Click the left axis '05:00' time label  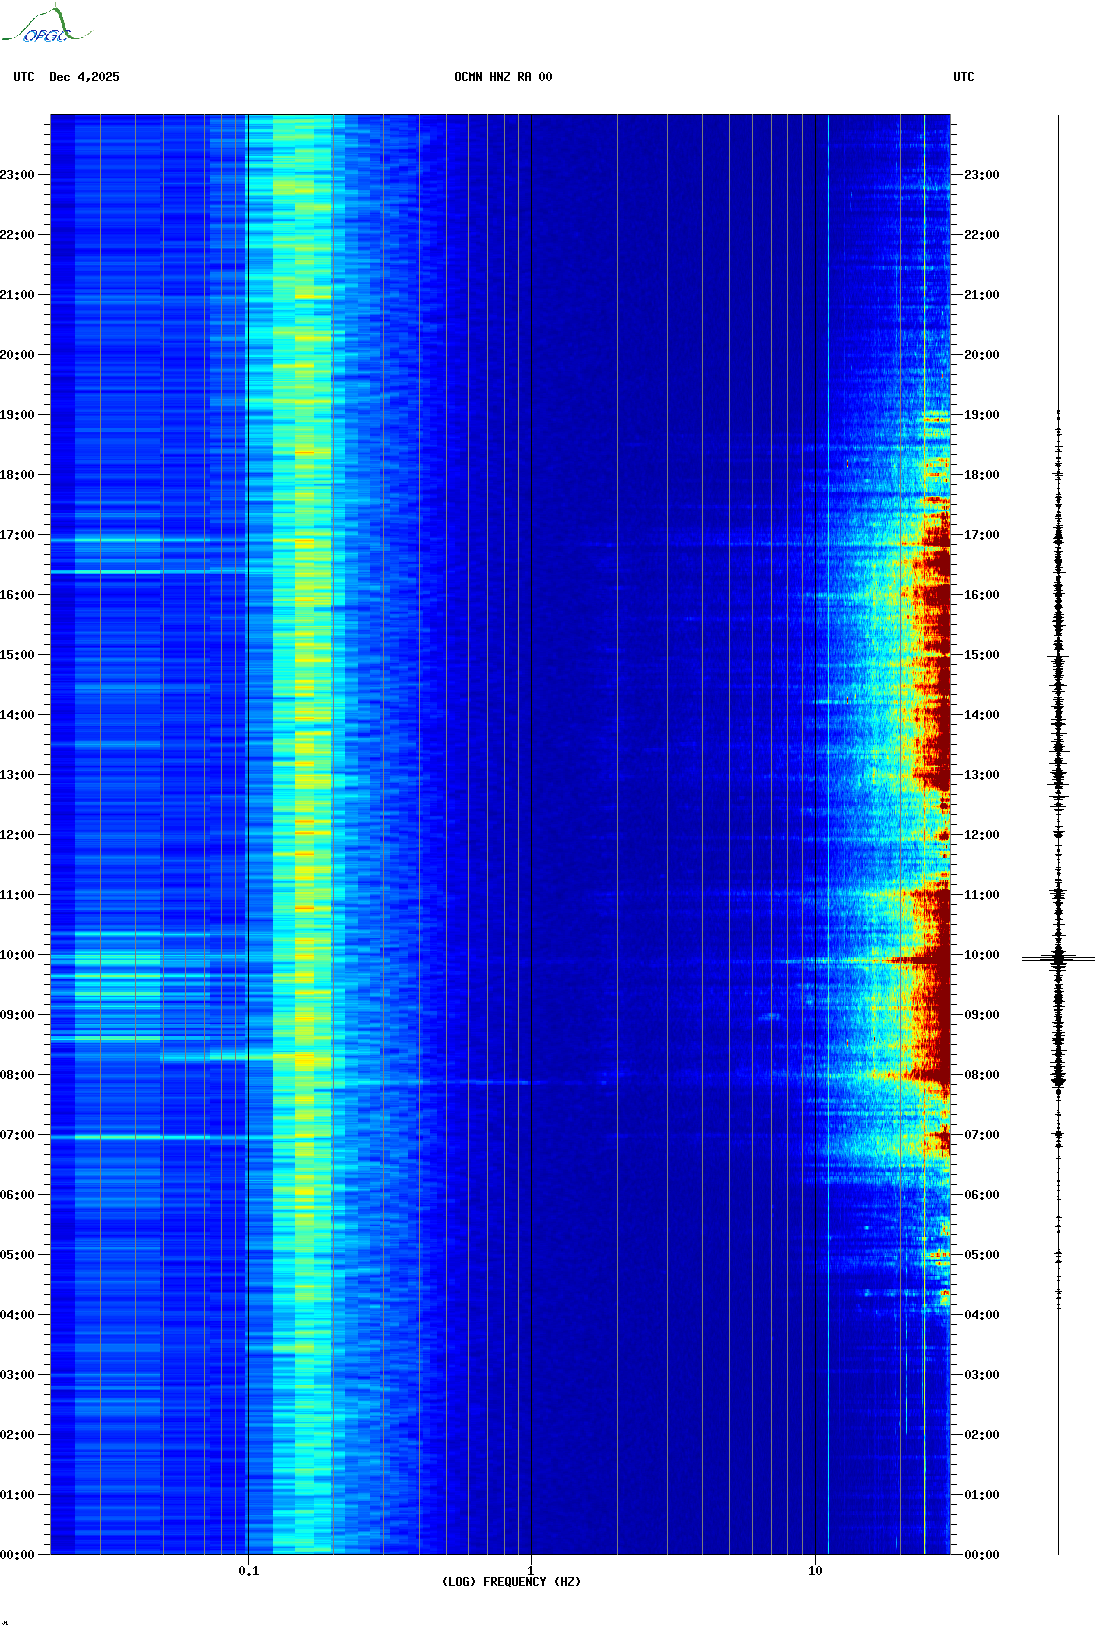coord(17,1255)
